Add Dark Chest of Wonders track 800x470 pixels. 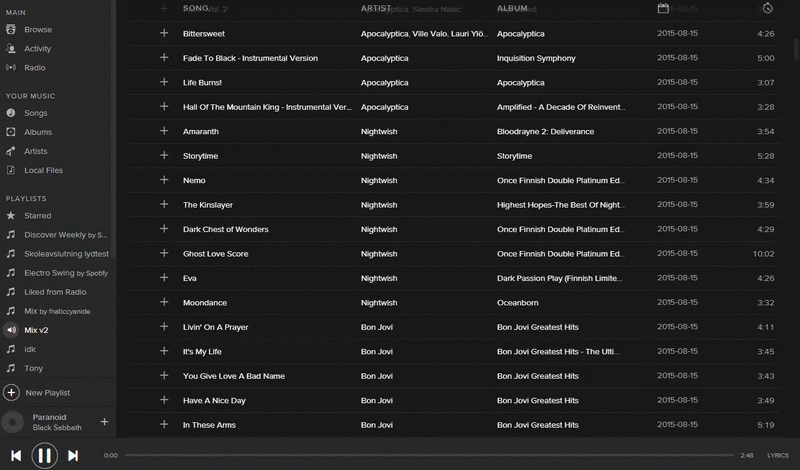164,229
